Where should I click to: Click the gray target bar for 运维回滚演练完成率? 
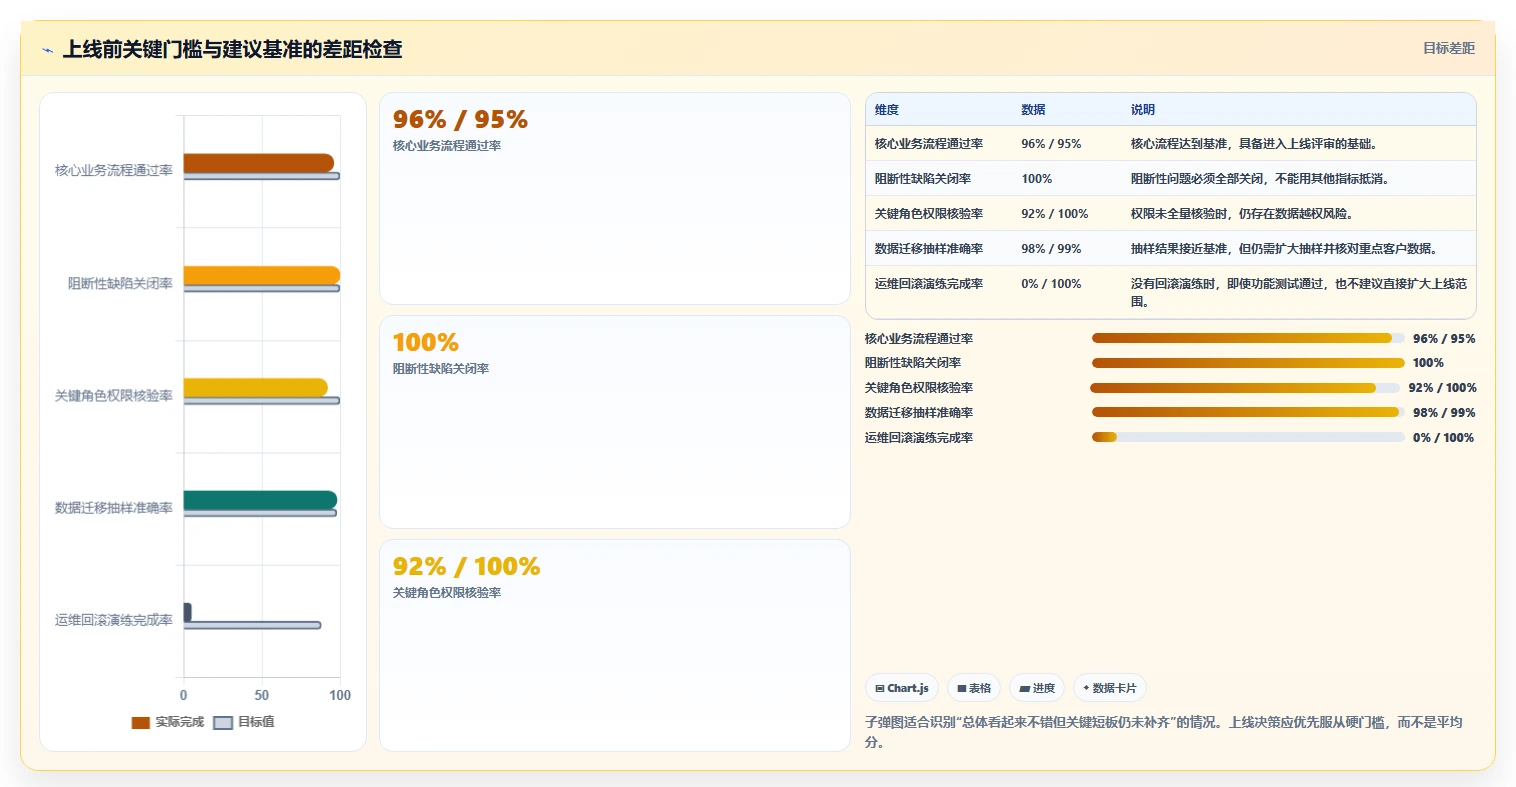[x=252, y=625]
